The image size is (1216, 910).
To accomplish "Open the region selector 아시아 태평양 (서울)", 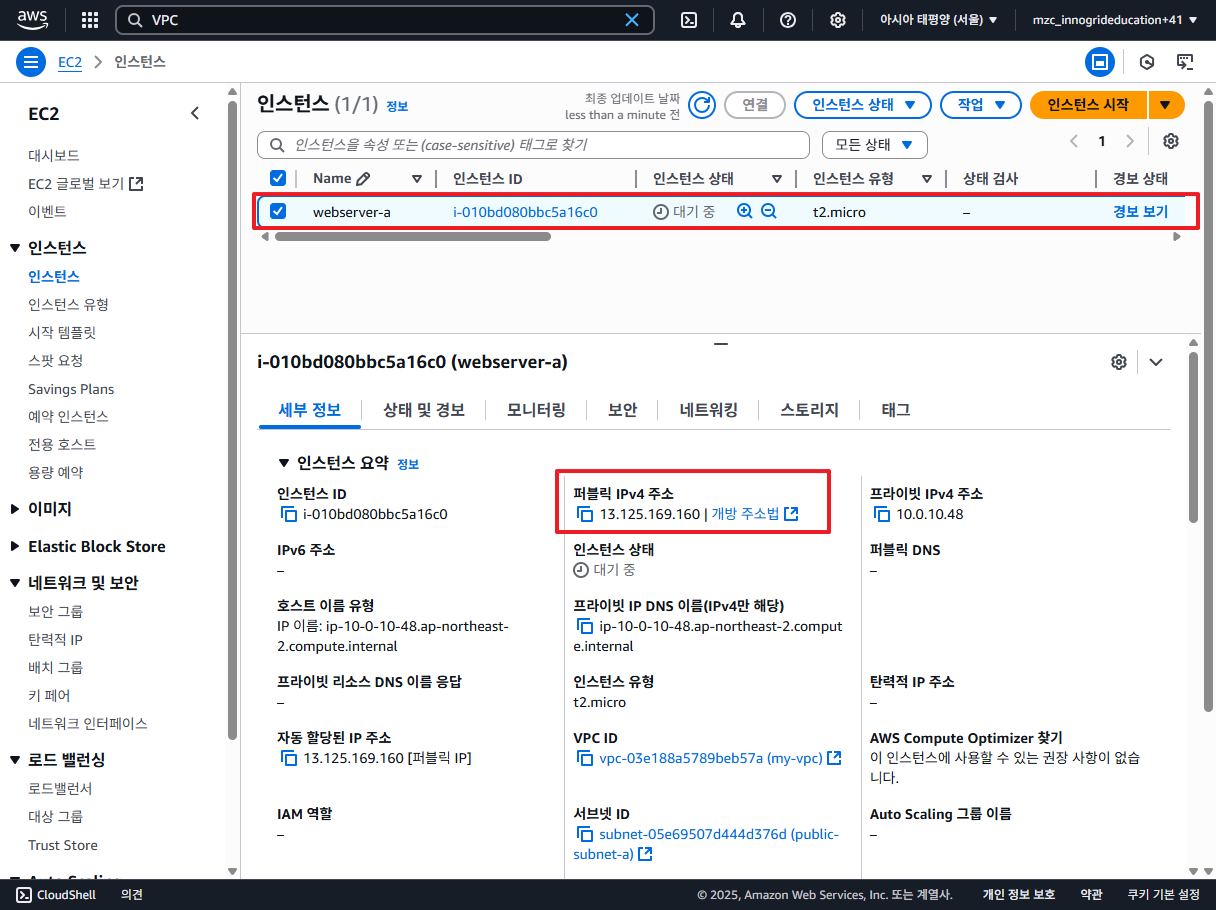I will (x=938, y=20).
